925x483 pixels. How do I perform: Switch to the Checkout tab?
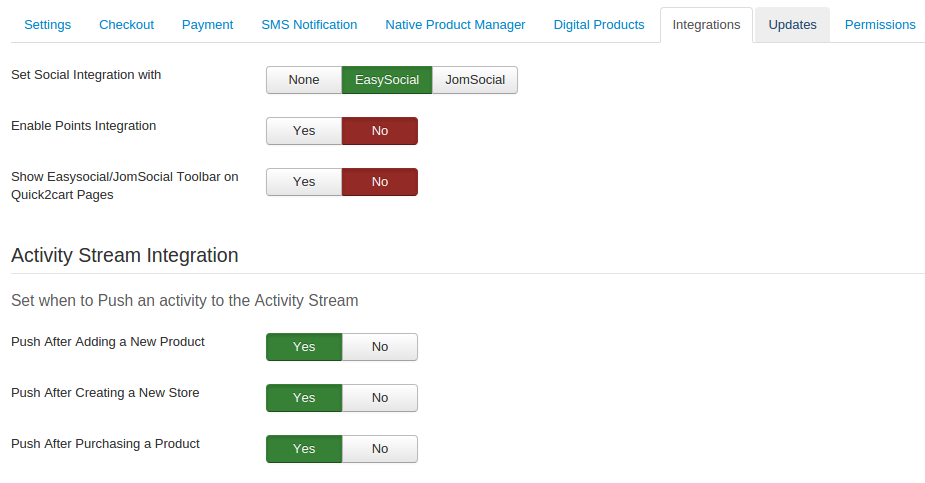pos(126,25)
